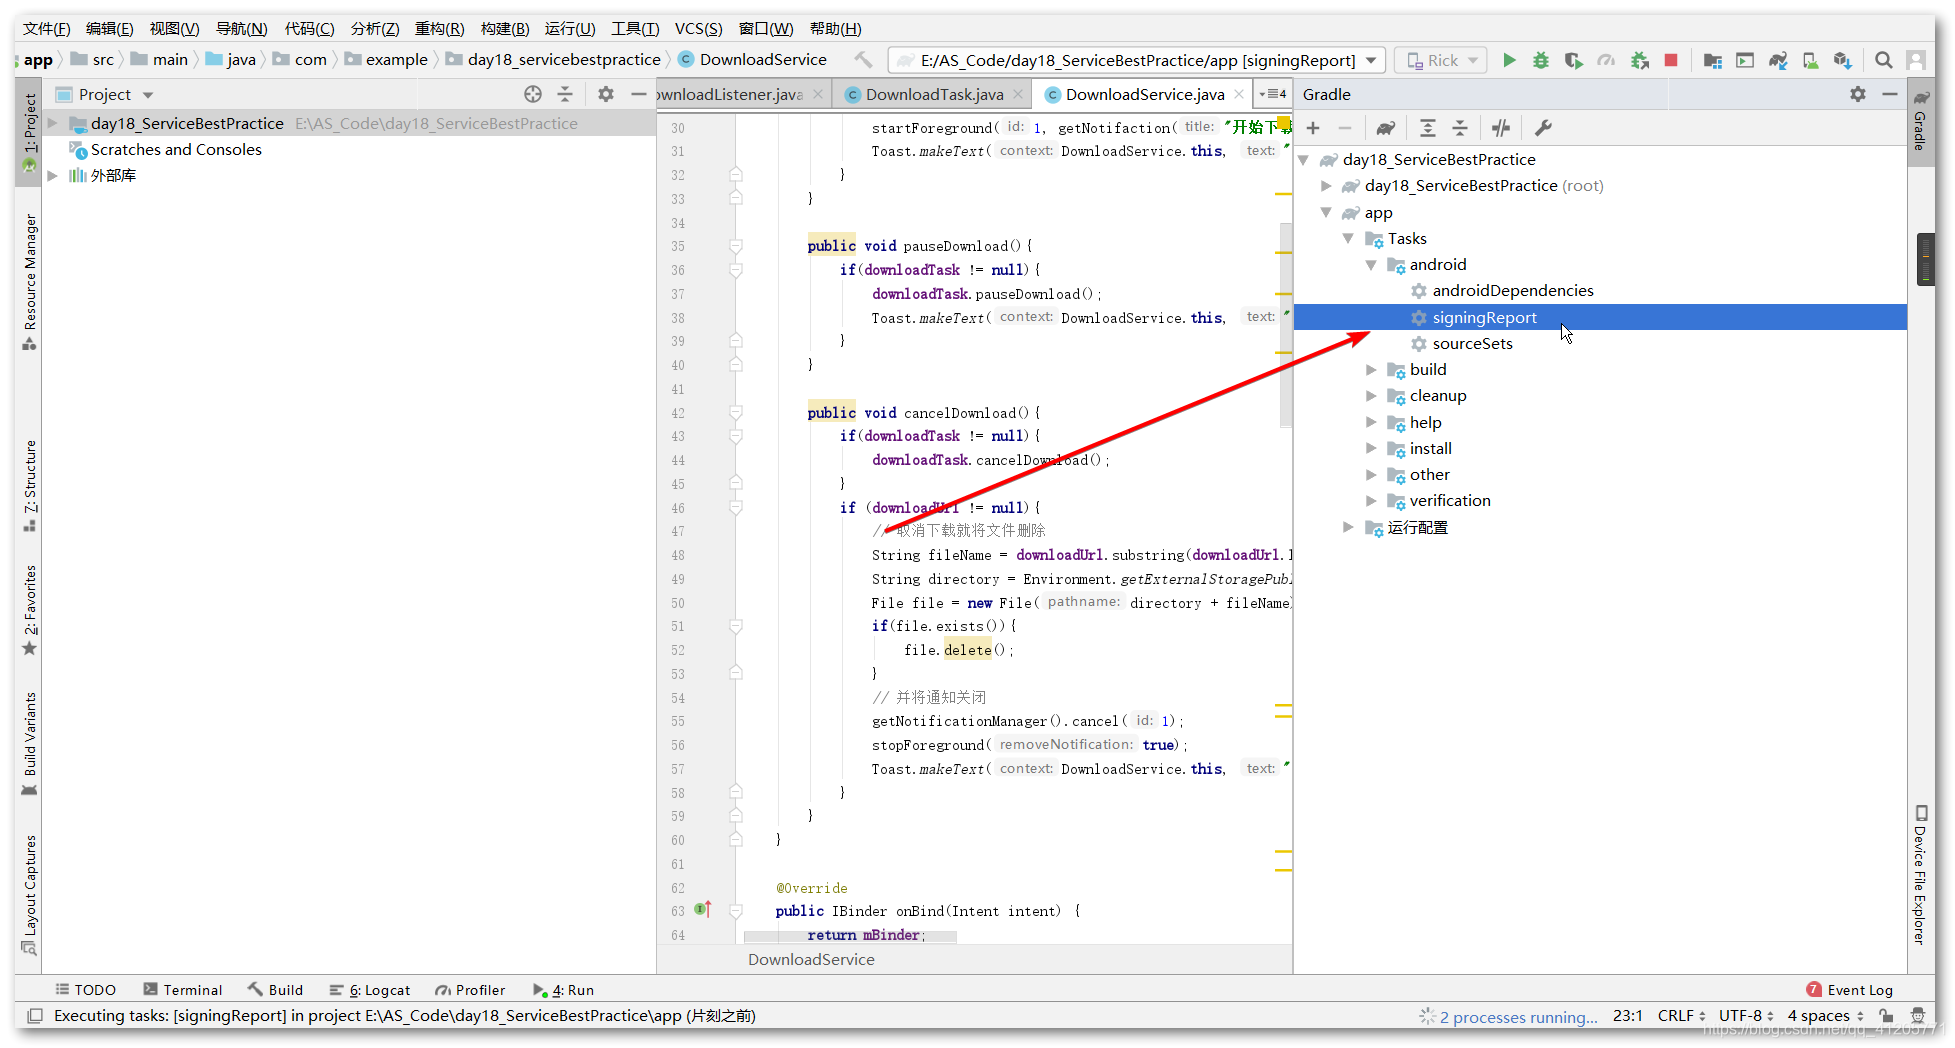The image size is (1955, 1048).
Task: Open the 文件(F) menu
Action: [x=46, y=28]
